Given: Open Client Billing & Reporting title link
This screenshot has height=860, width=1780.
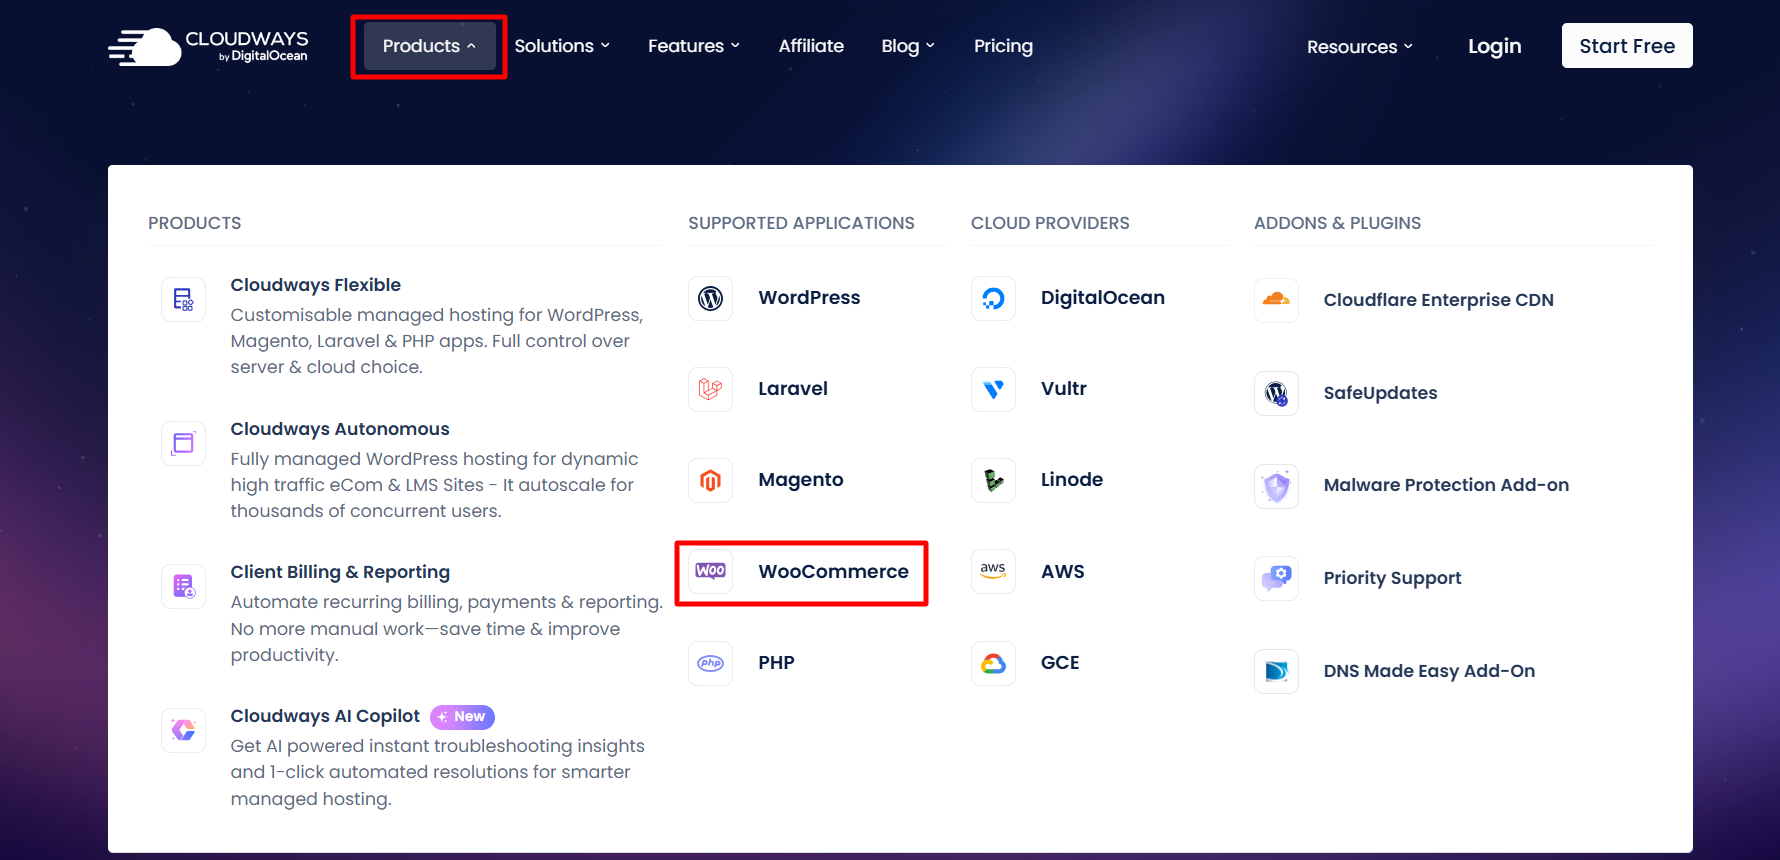Looking at the screenshot, I should 340,572.
